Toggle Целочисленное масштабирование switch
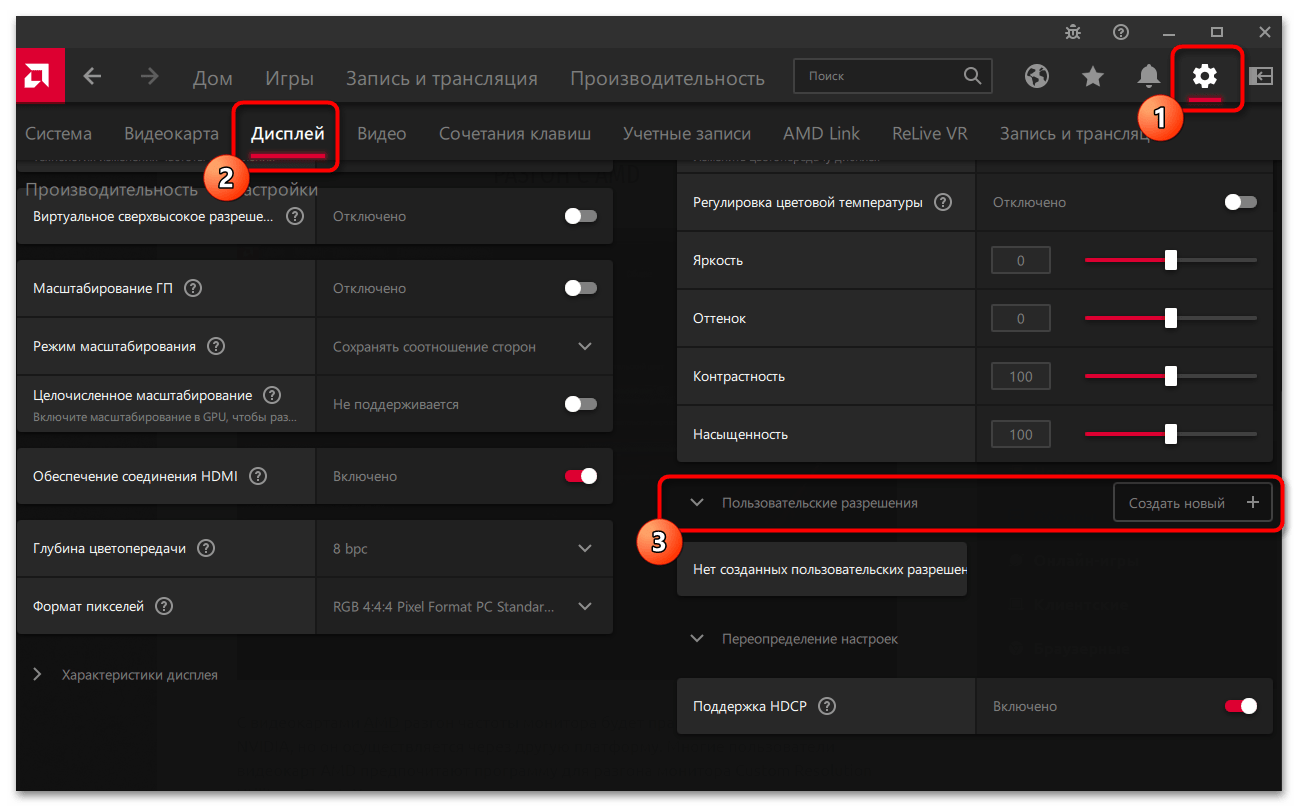Viewport: 1298px width, 807px height. (581, 404)
